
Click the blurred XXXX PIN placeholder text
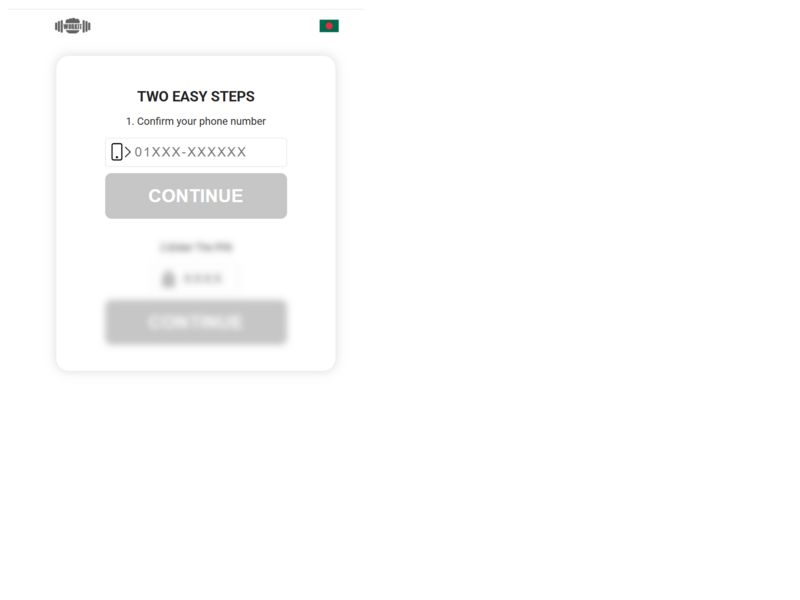coord(203,279)
